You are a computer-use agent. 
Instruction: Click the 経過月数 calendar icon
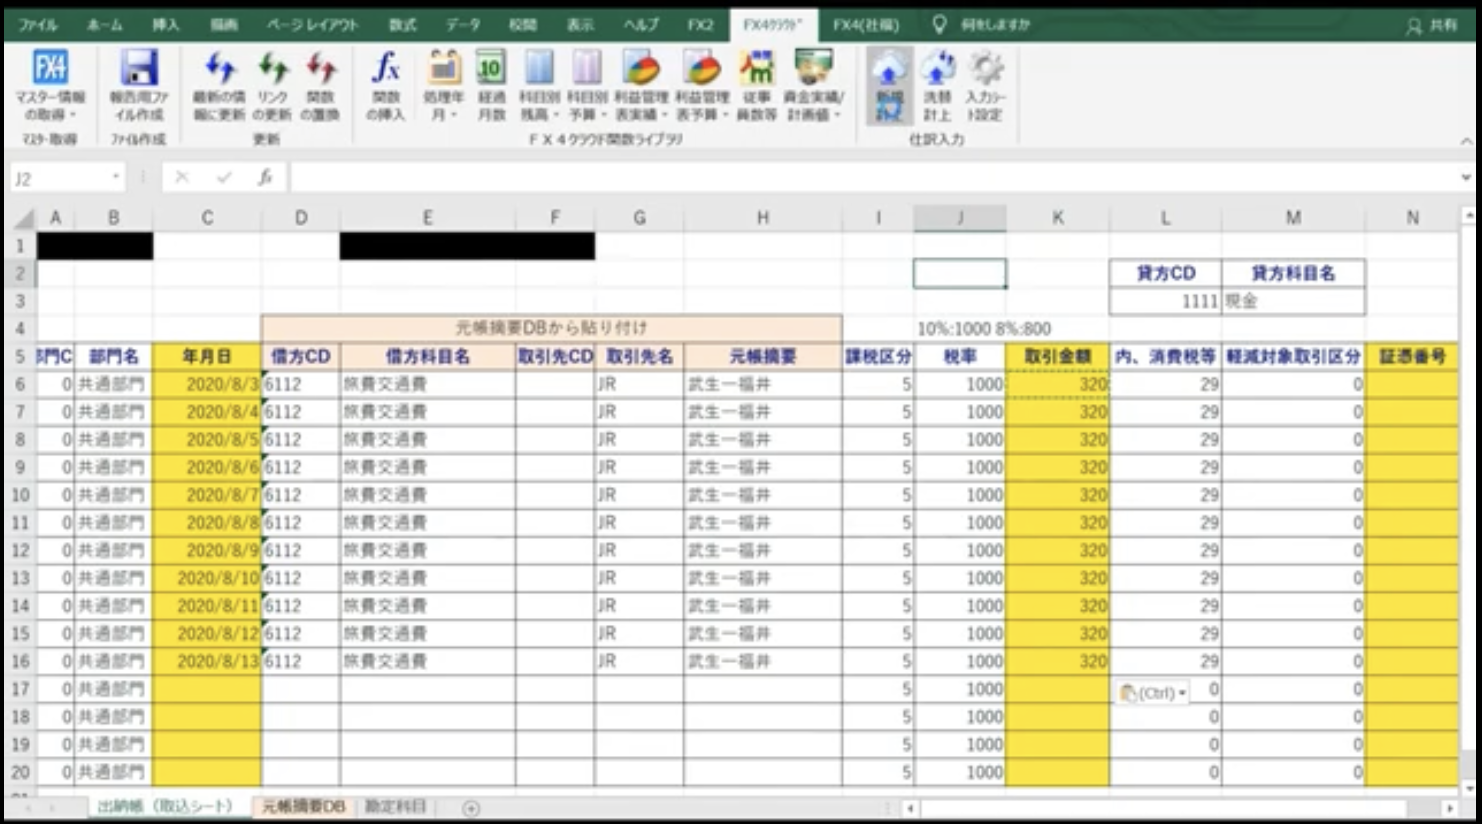click(x=491, y=68)
